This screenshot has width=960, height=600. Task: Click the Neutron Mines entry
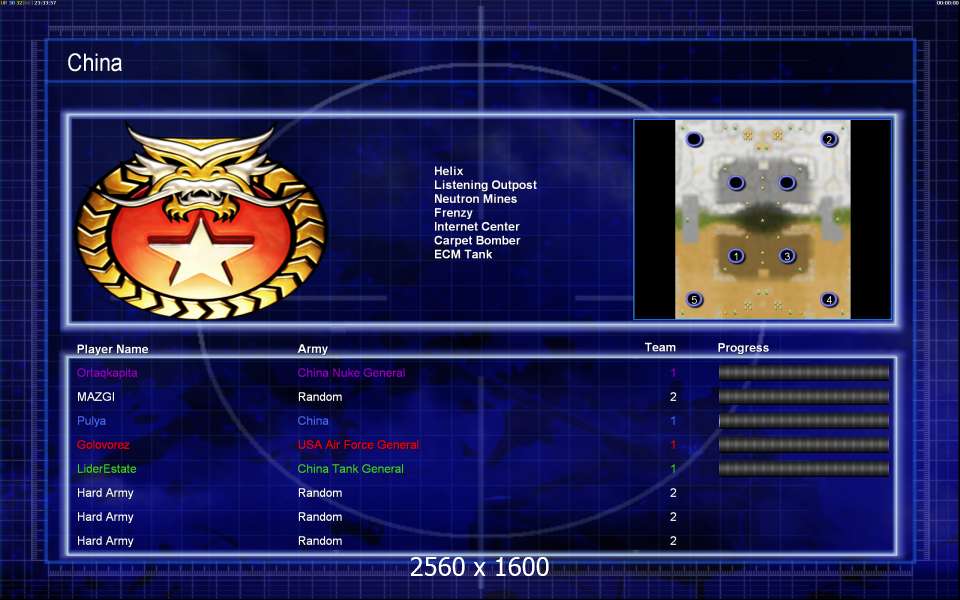coord(475,199)
